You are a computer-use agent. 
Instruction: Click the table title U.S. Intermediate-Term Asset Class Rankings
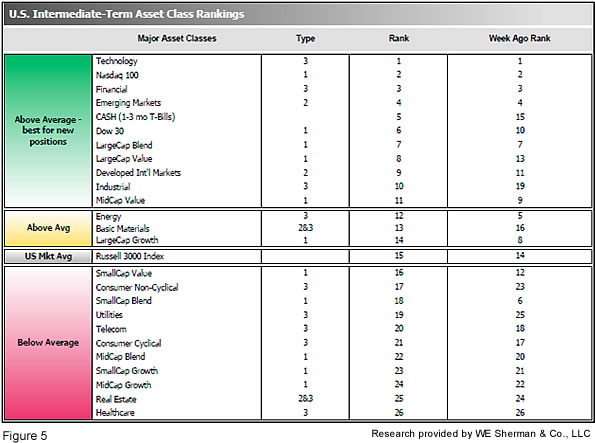click(x=126, y=14)
